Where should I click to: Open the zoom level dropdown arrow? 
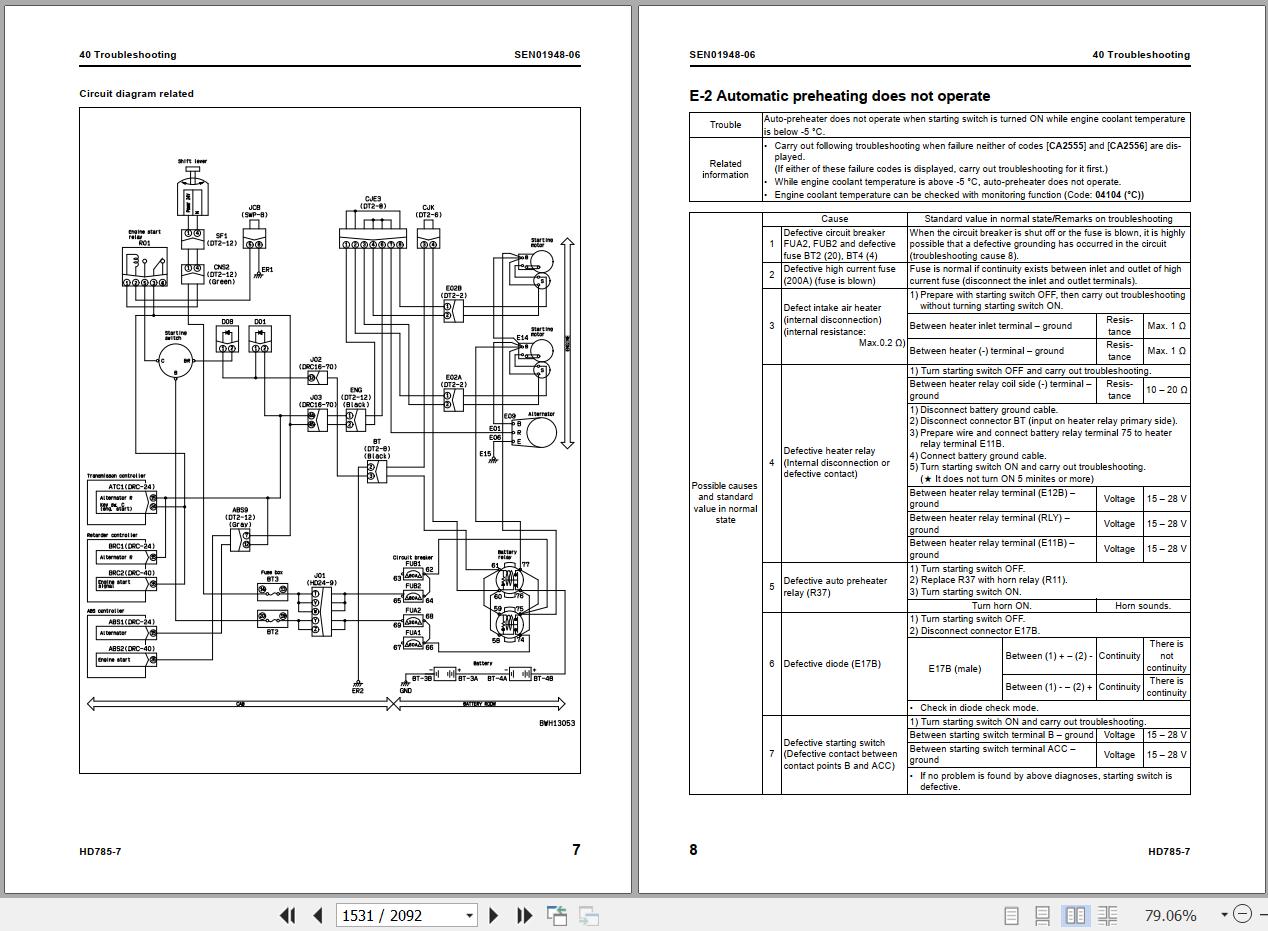click(x=1224, y=915)
